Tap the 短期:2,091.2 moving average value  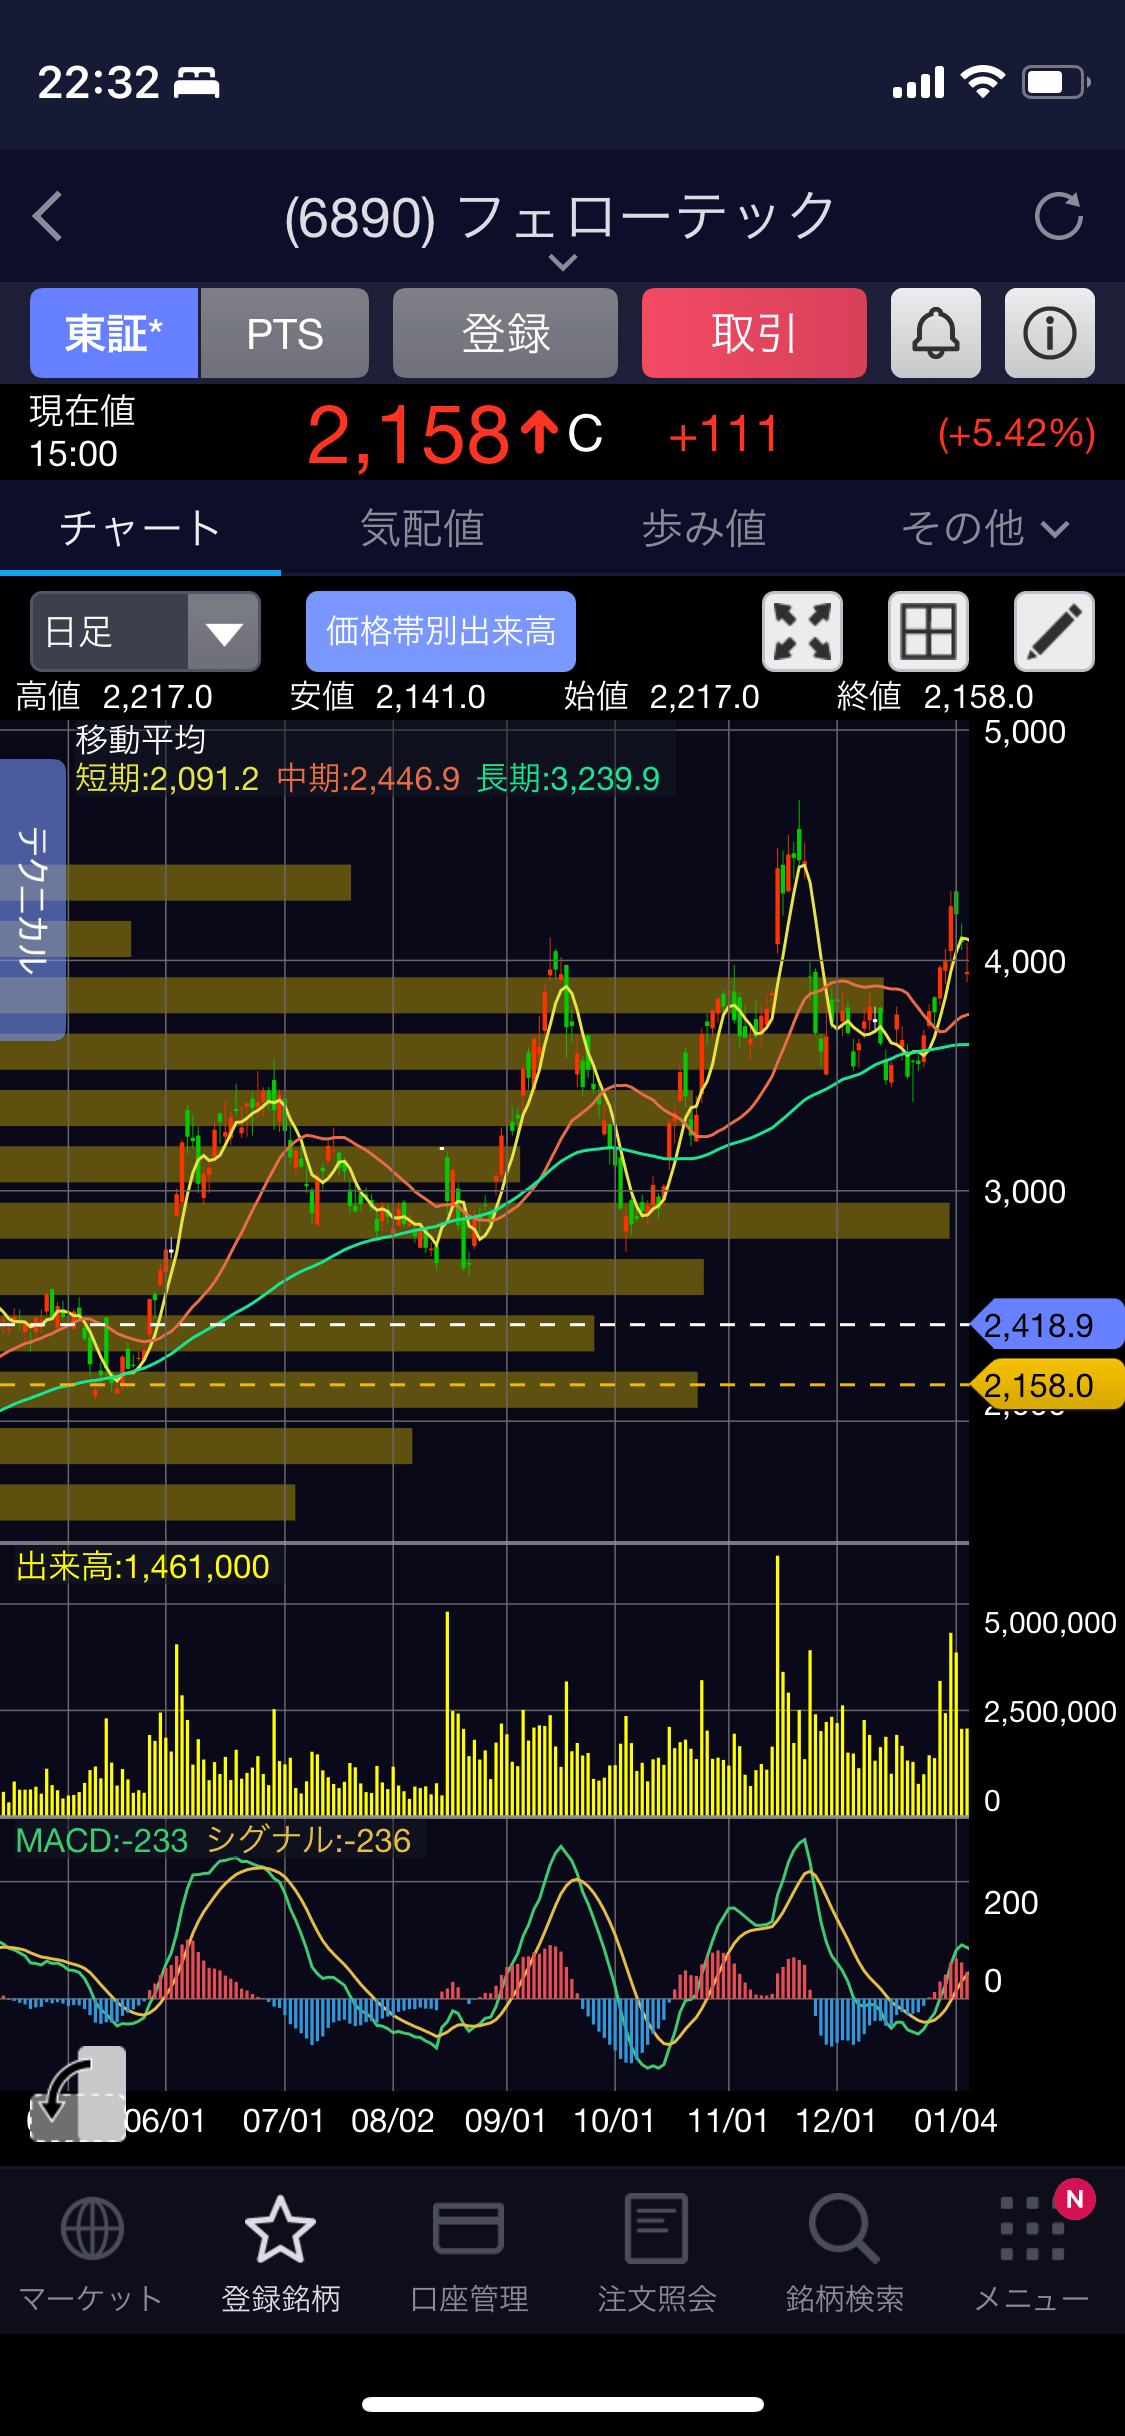[167, 778]
